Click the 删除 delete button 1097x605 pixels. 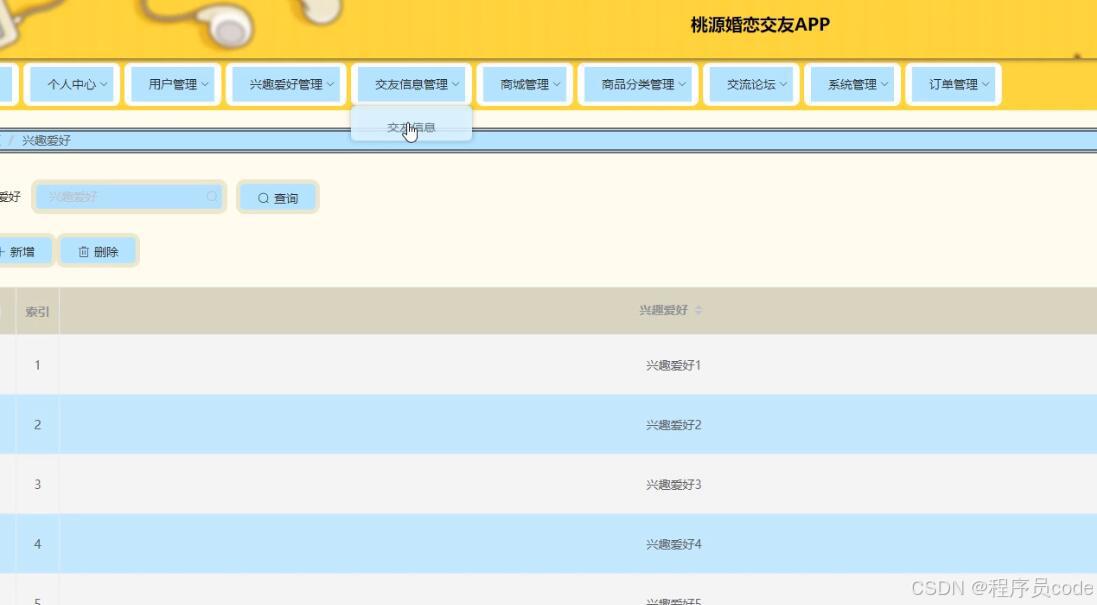98,252
